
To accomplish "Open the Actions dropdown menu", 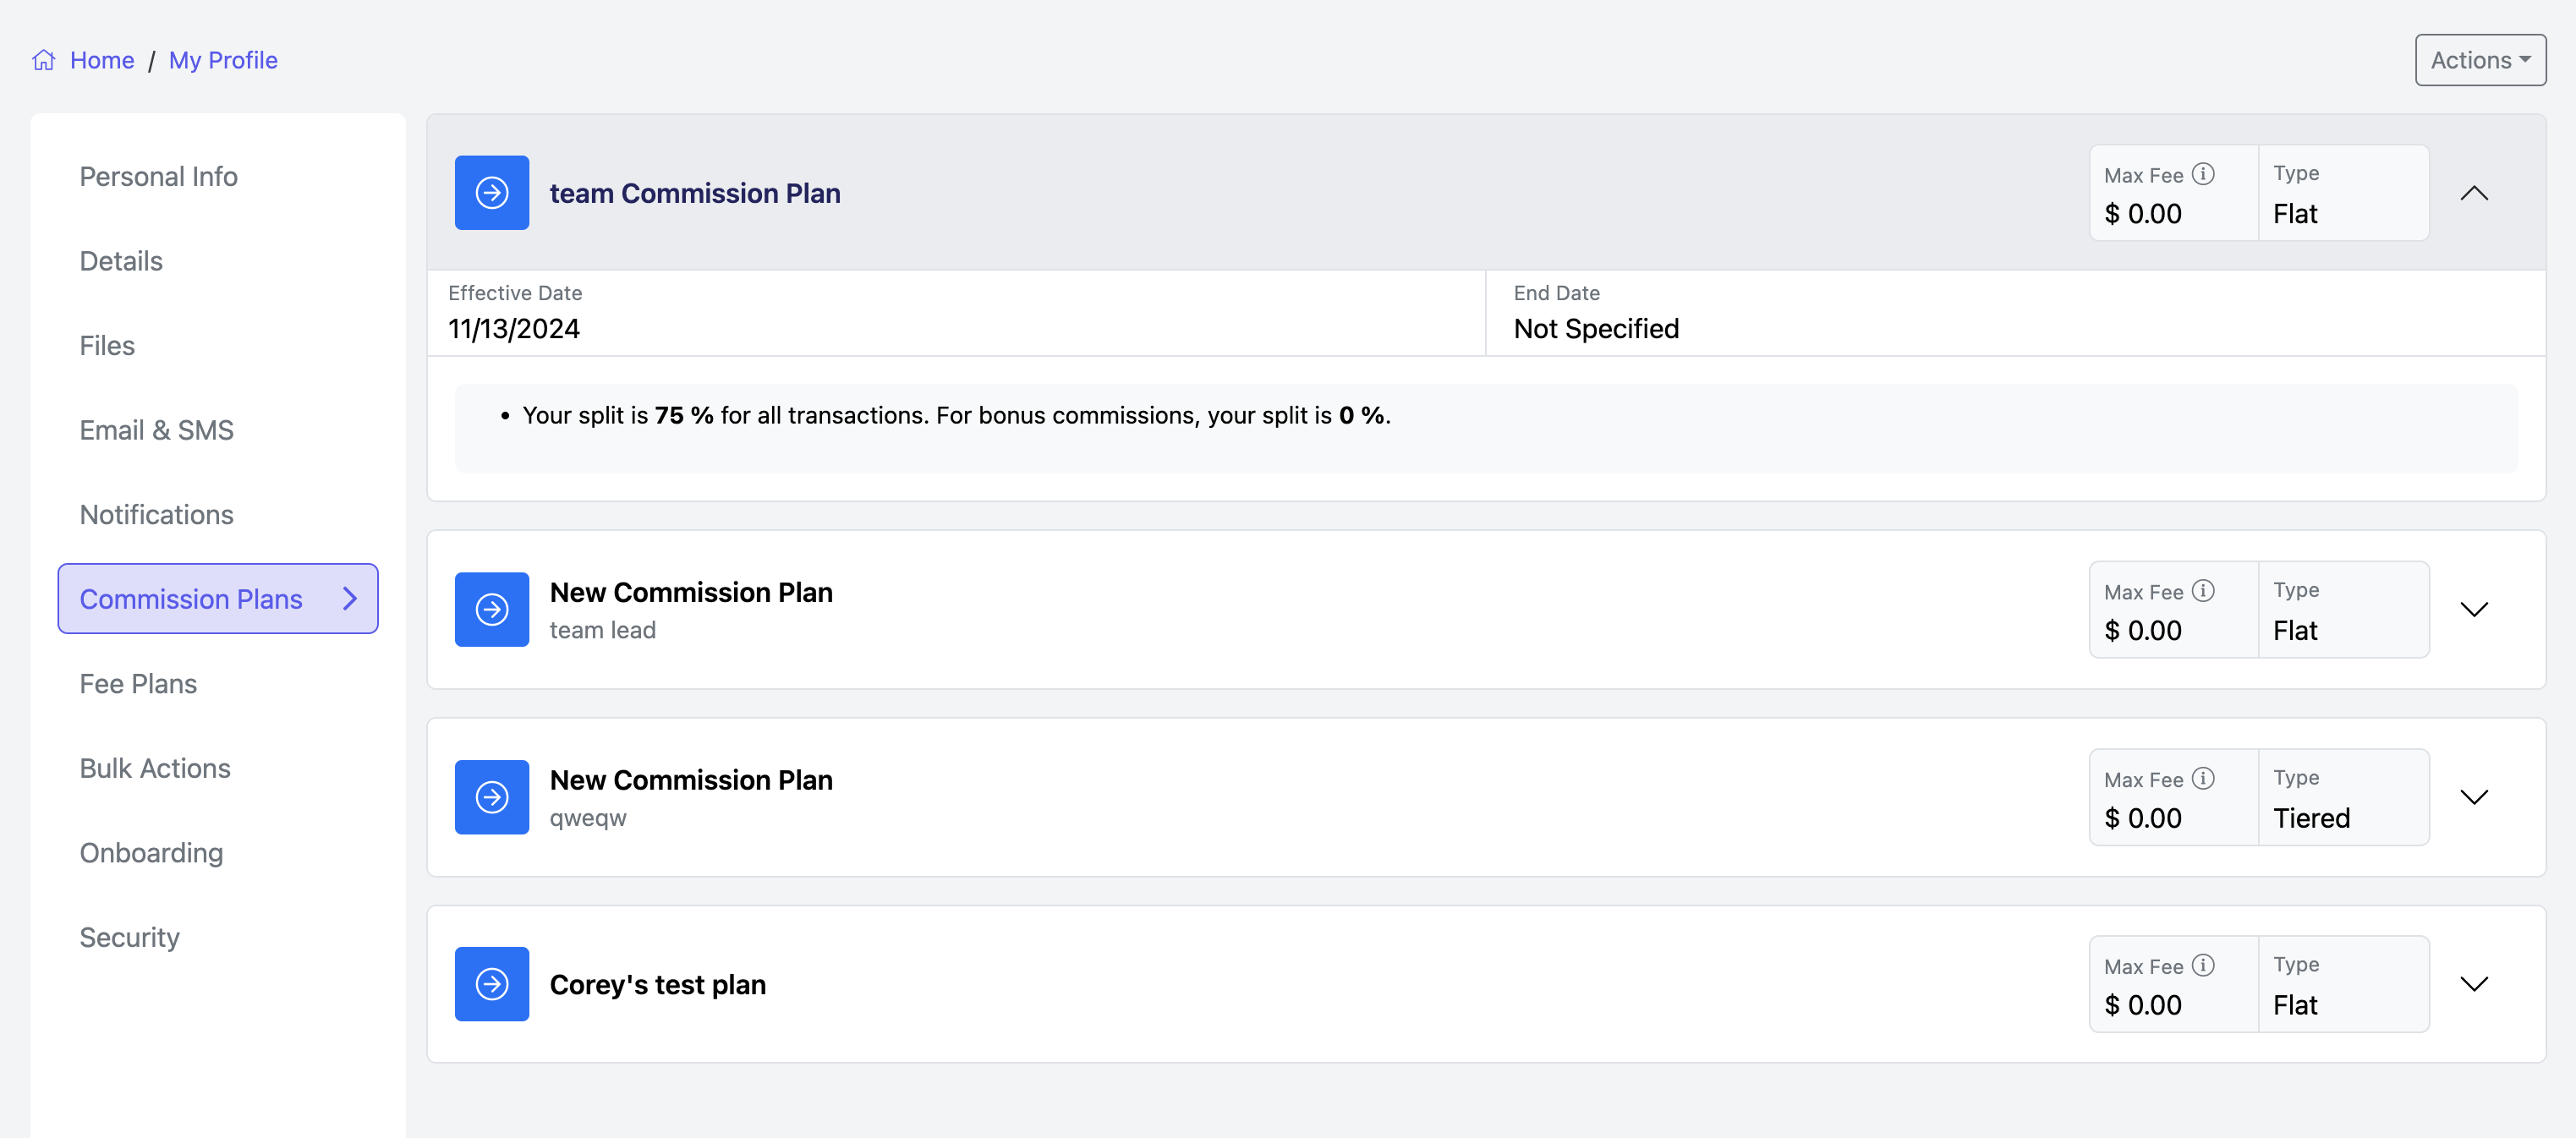I will (x=2479, y=60).
